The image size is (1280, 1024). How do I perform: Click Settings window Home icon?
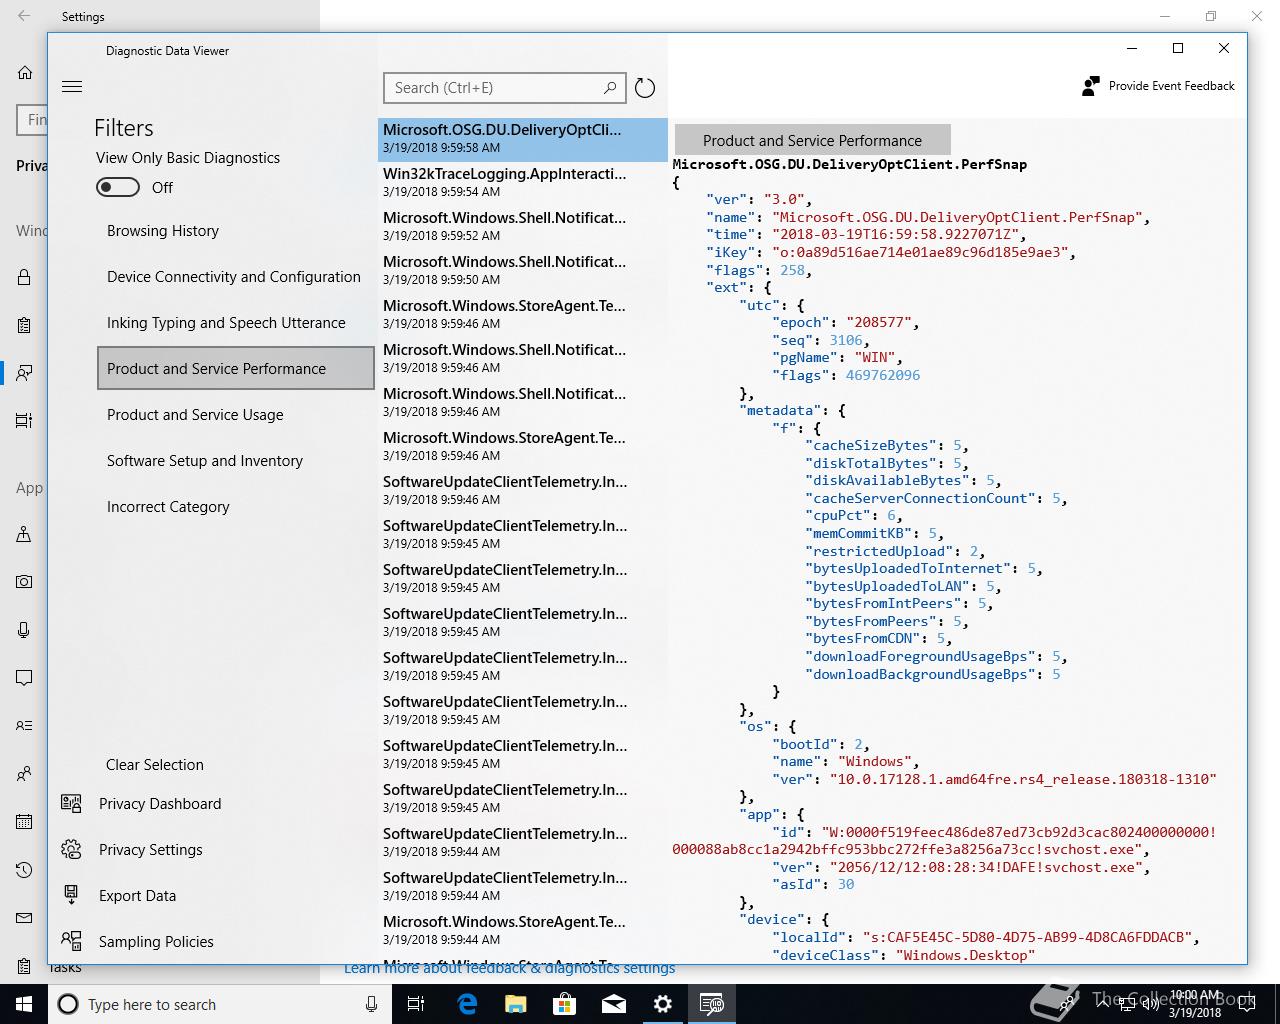pyautogui.click(x=25, y=73)
